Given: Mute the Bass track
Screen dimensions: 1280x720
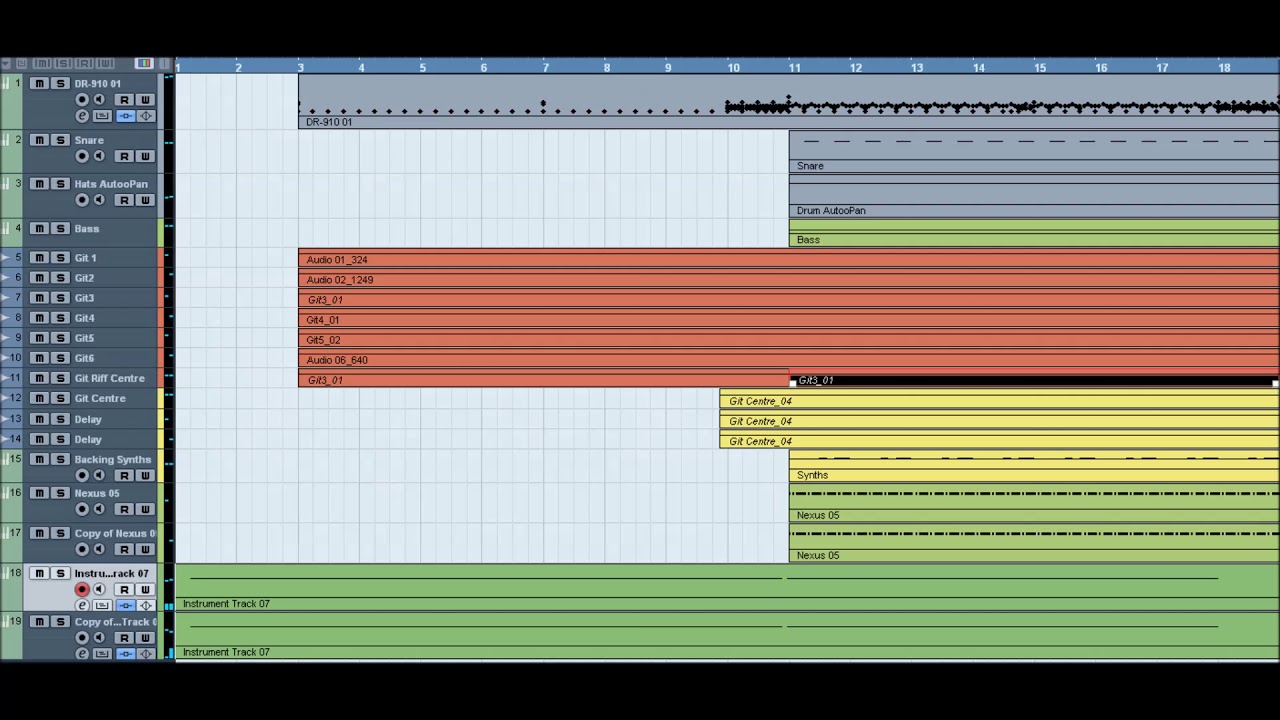Looking at the screenshot, I should [x=39, y=229].
